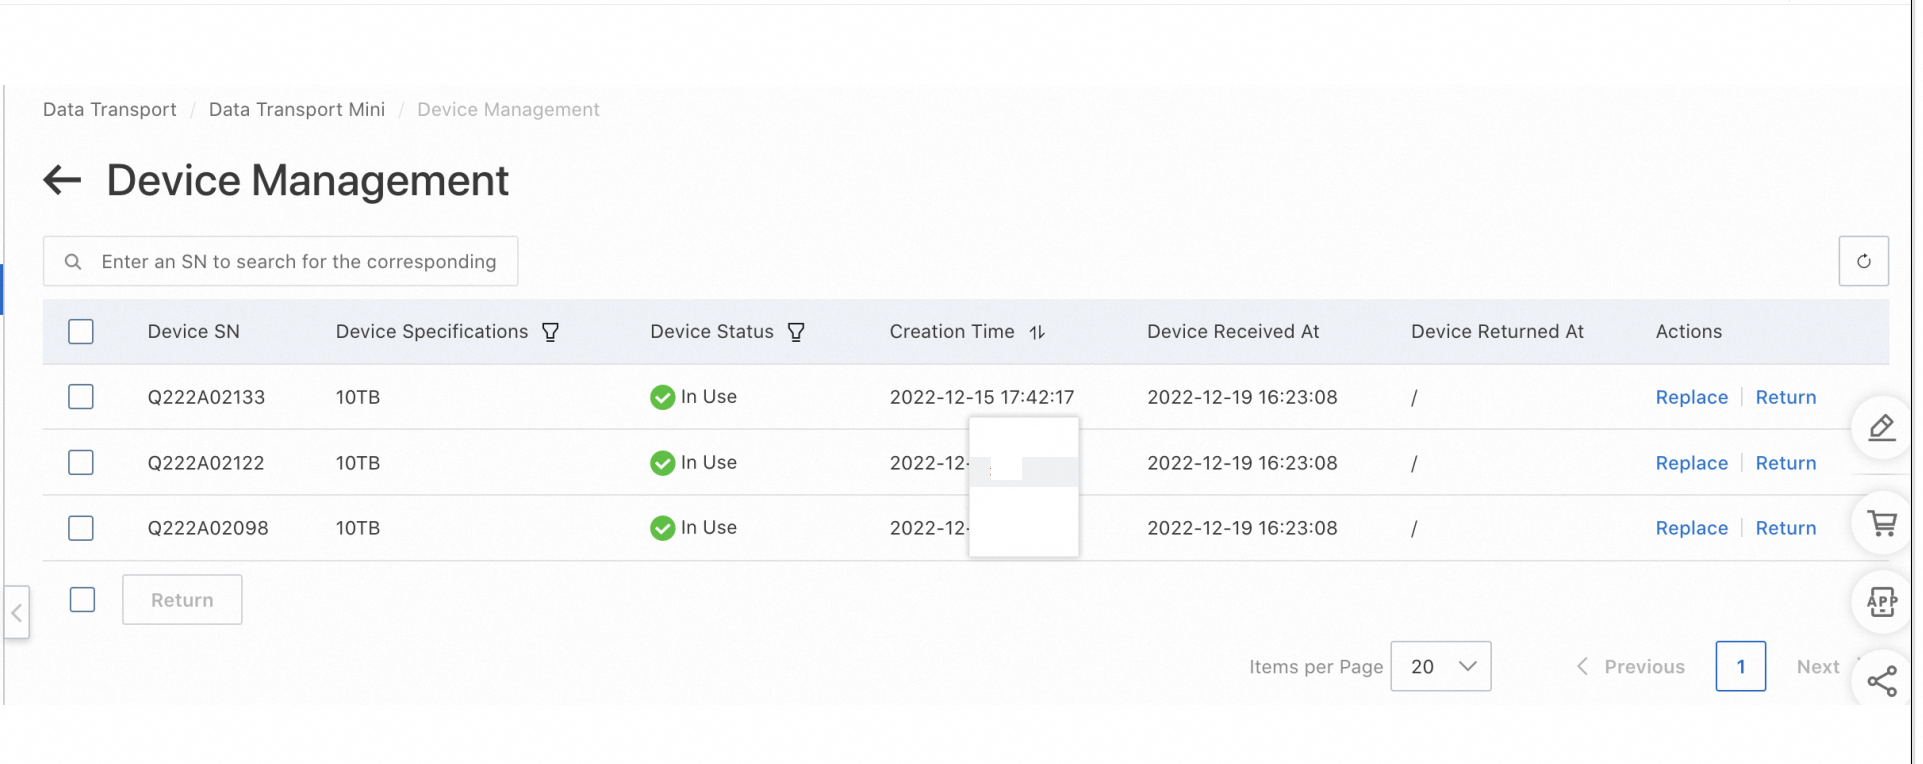Open the Device Status filter icon
This screenshot has width=1923, height=764.
coord(796,332)
